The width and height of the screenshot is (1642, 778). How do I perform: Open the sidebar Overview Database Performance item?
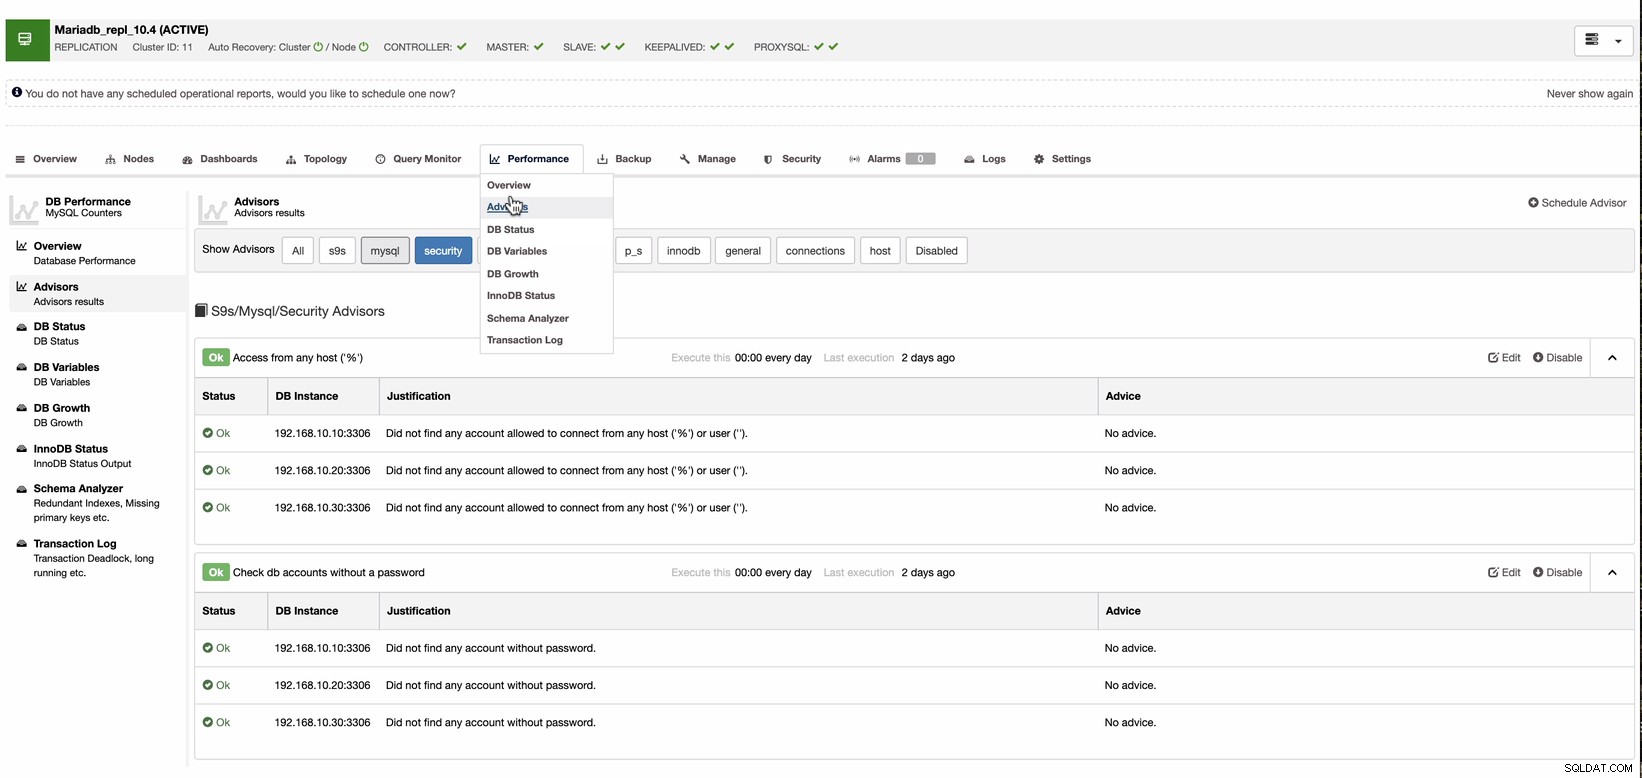point(98,253)
